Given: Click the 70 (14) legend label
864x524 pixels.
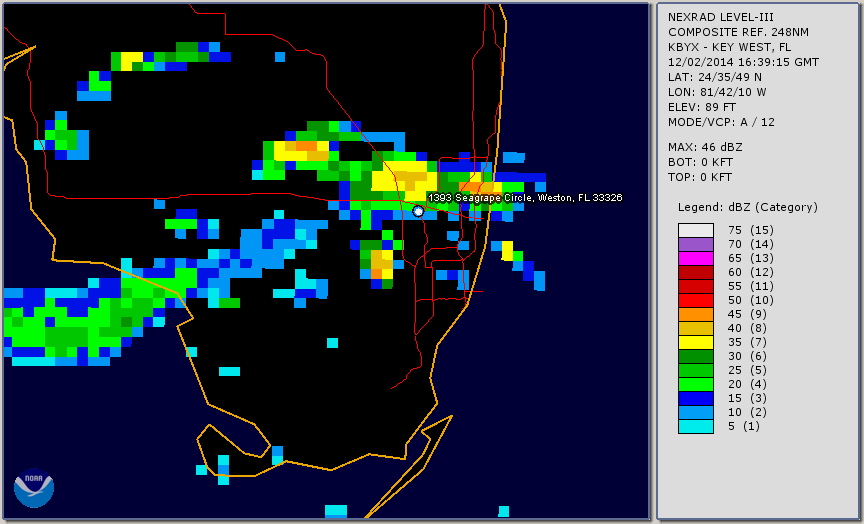Looking at the screenshot, I should (x=750, y=244).
